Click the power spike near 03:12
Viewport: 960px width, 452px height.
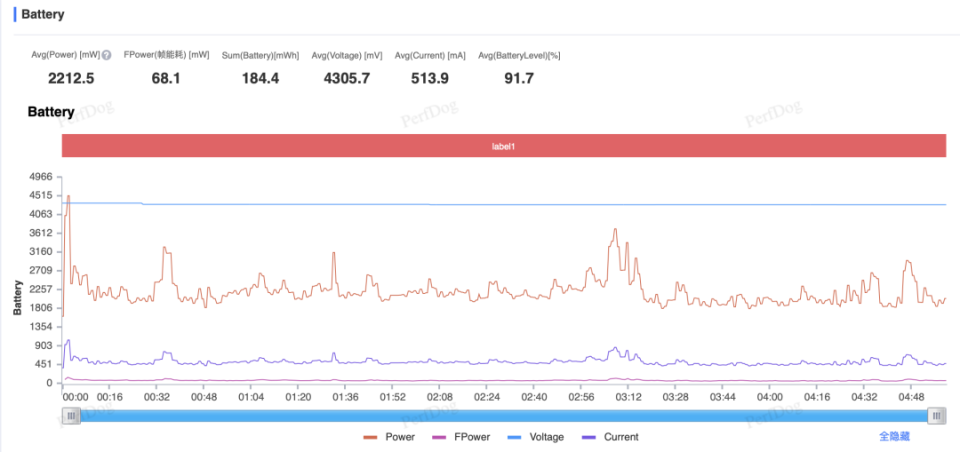coord(615,230)
